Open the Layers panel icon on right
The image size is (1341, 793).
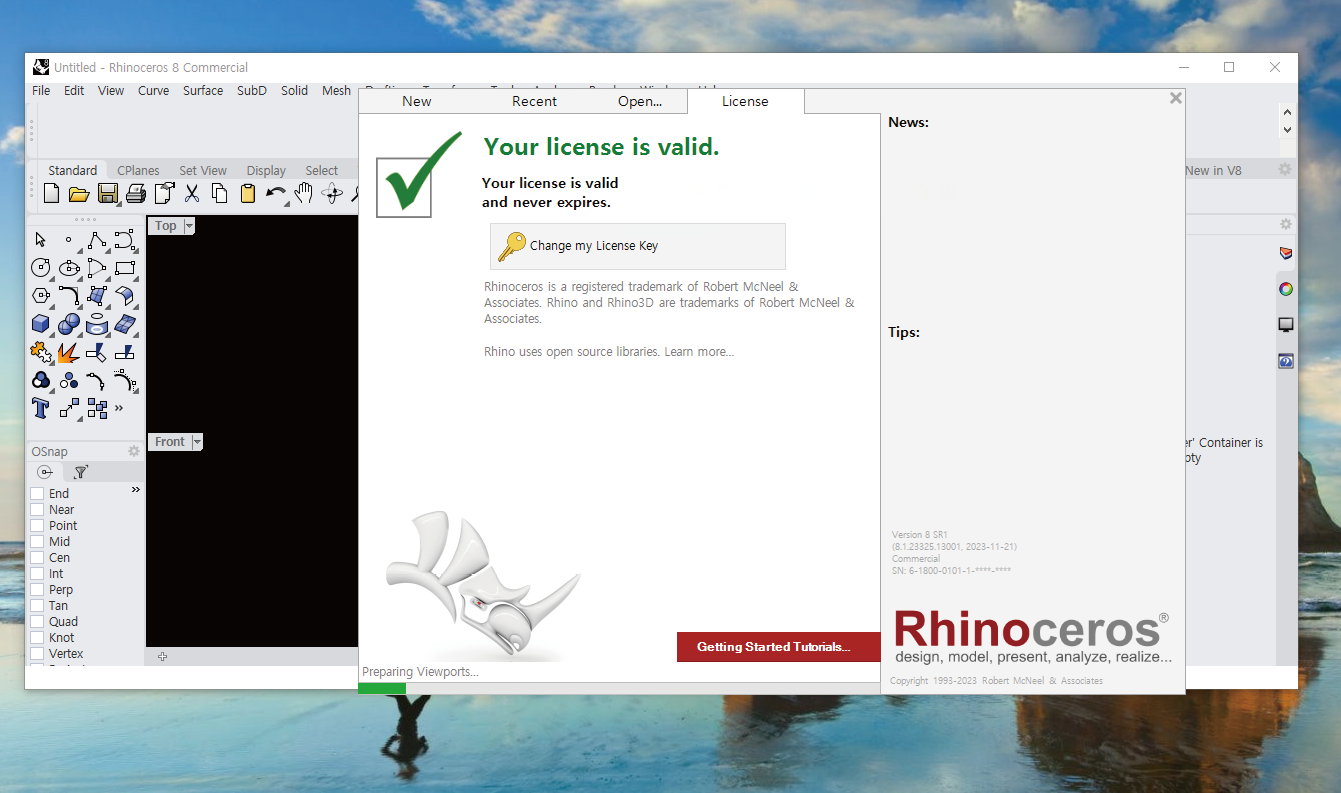click(x=1286, y=253)
